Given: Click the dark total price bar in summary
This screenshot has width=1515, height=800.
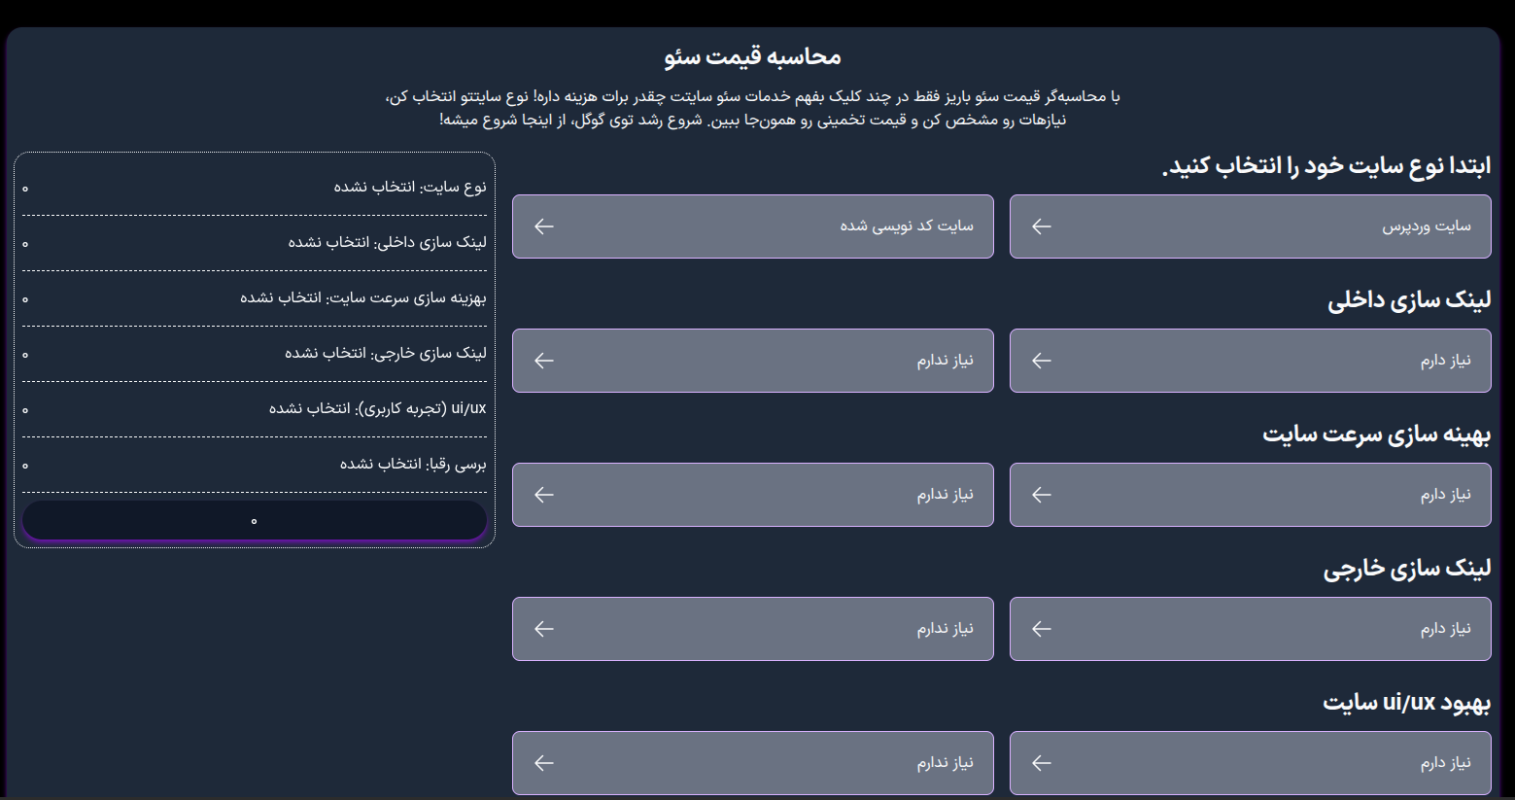Looking at the screenshot, I should tap(254, 521).
